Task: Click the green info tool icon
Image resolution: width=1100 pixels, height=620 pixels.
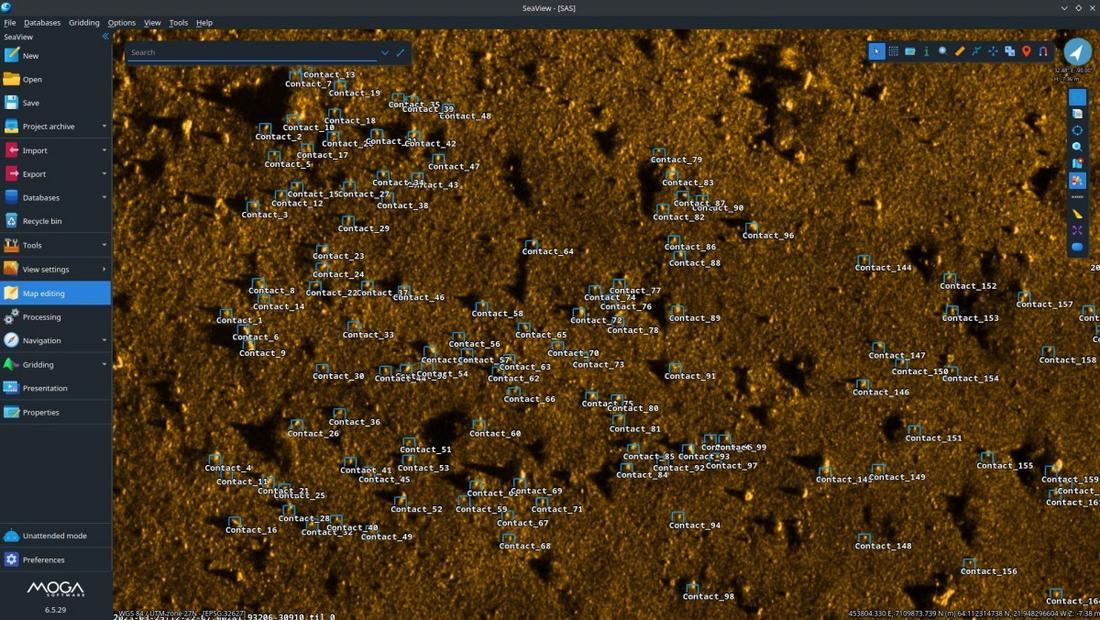Action: [926, 51]
